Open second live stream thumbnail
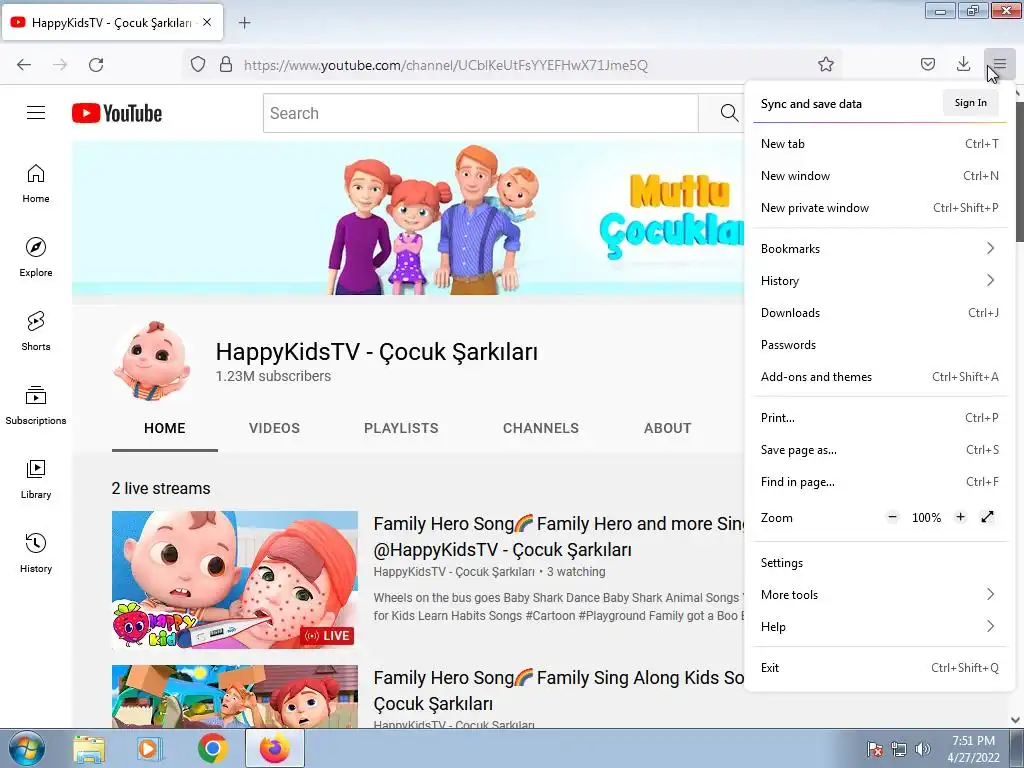This screenshot has height=768, width=1024. click(x=235, y=696)
